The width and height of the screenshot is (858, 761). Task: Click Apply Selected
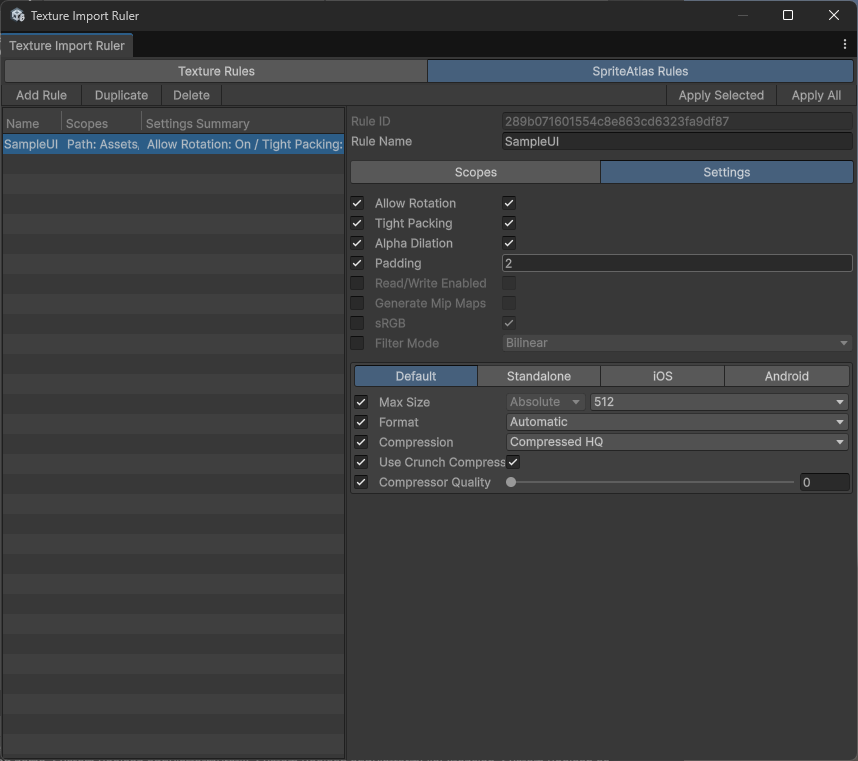click(x=721, y=95)
